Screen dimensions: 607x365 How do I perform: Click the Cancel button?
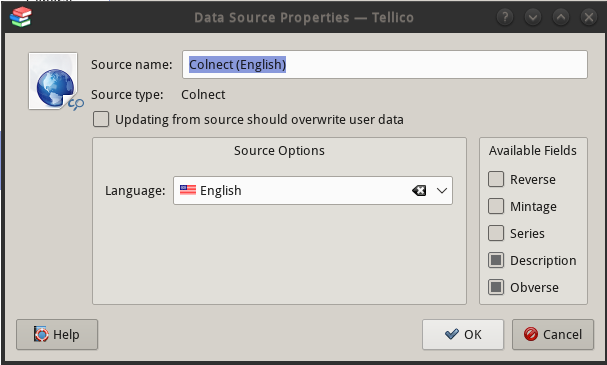coord(553,334)
